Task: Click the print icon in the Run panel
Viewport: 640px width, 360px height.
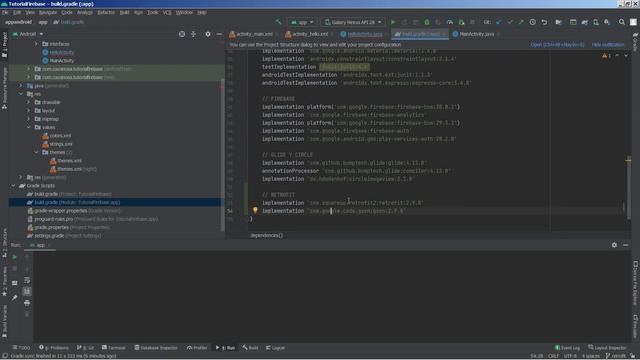Action: click(x=27, y=303)
